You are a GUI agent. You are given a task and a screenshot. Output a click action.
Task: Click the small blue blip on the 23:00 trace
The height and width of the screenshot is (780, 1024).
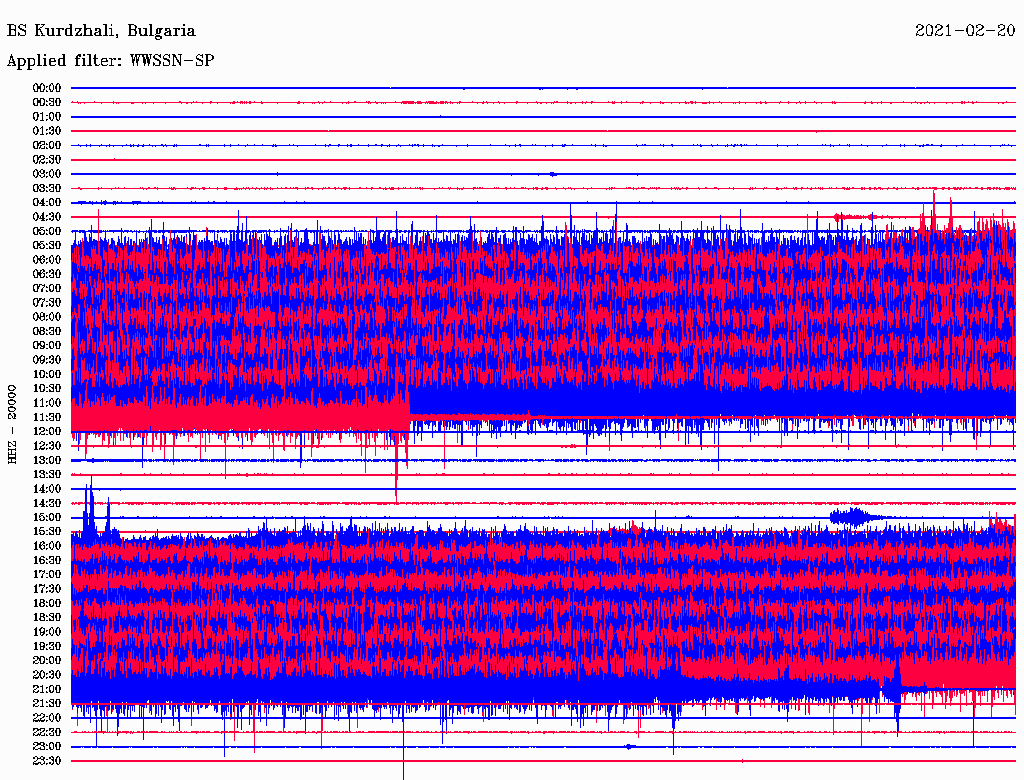pyautogui.click(x=629, y=746)
